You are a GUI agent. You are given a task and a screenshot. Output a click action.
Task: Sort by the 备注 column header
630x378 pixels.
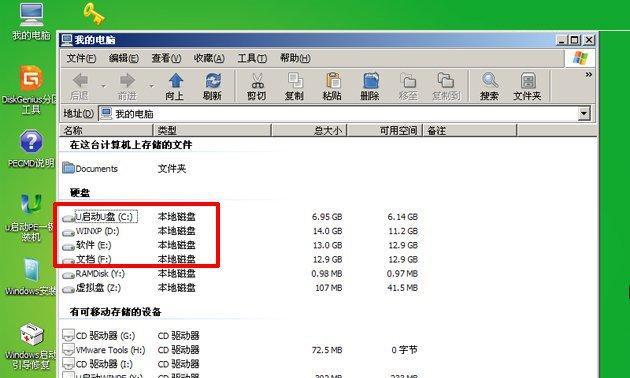click(x=470, y=131)
